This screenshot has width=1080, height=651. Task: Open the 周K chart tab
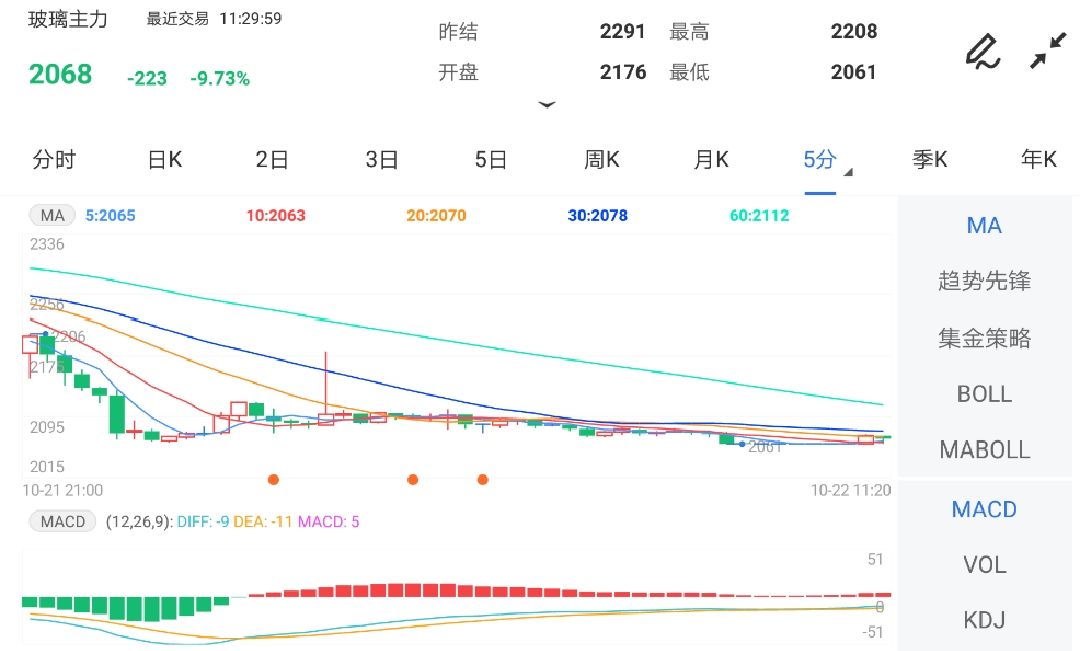point(601,160)
